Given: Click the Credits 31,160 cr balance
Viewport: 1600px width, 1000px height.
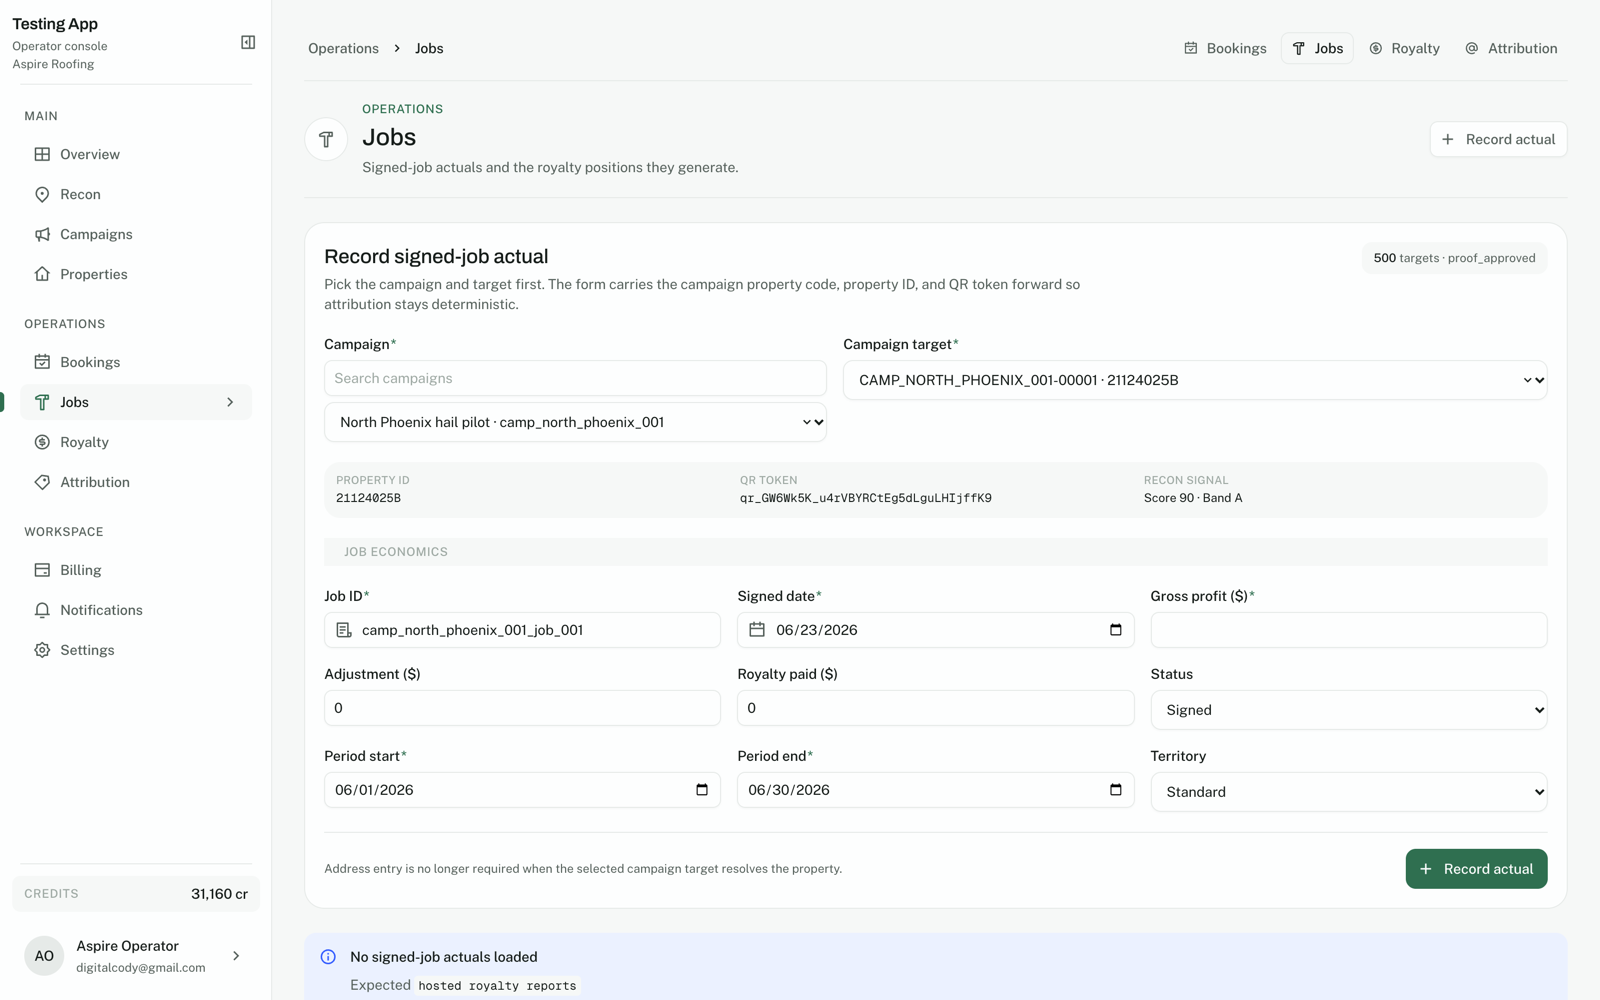Looking at the screenshot, I should [x=136, y=894].
